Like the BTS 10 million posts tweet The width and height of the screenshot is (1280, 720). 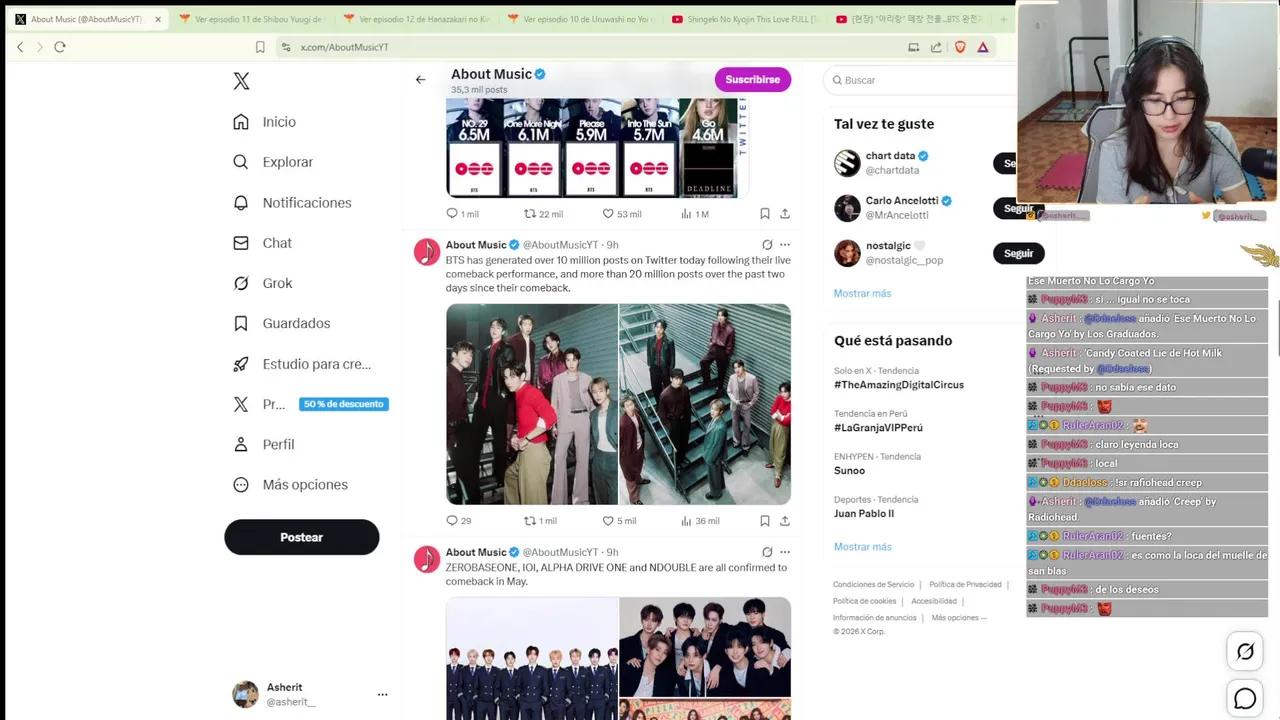607,520
